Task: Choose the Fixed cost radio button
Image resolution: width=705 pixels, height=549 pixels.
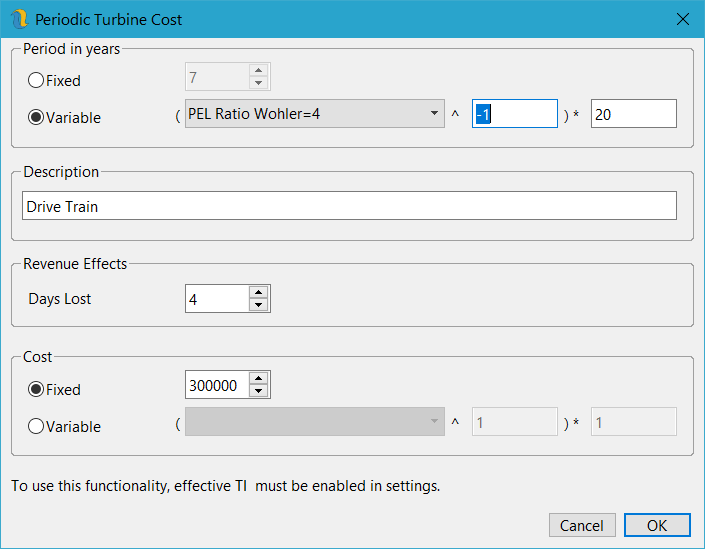Action: pos(37,389)
